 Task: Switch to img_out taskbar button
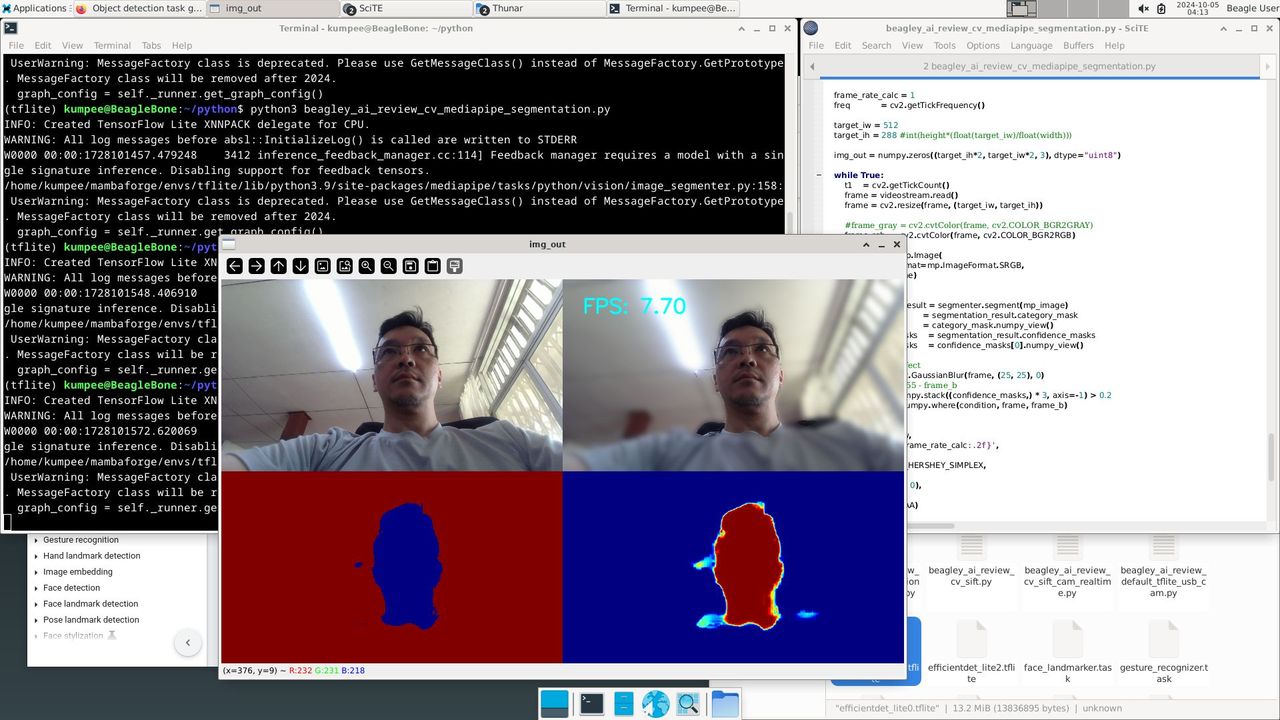[x=271, y=8]
